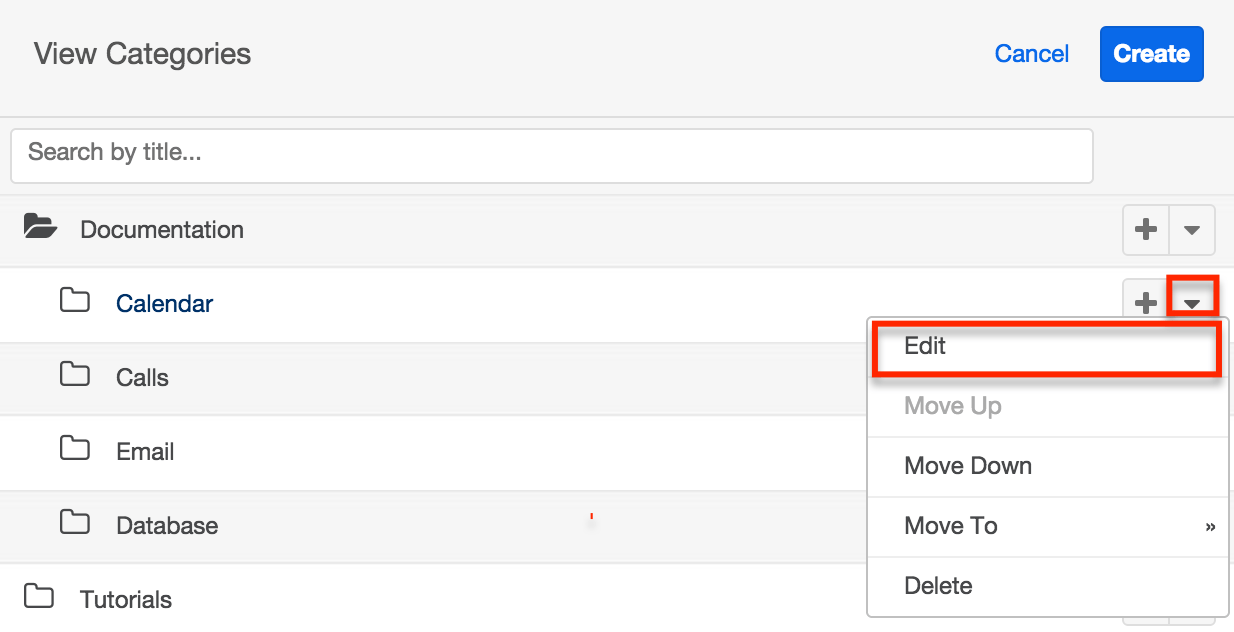
Task: Add a subcategory under Documentation using plus icon
Action: tap(1146, 229)
